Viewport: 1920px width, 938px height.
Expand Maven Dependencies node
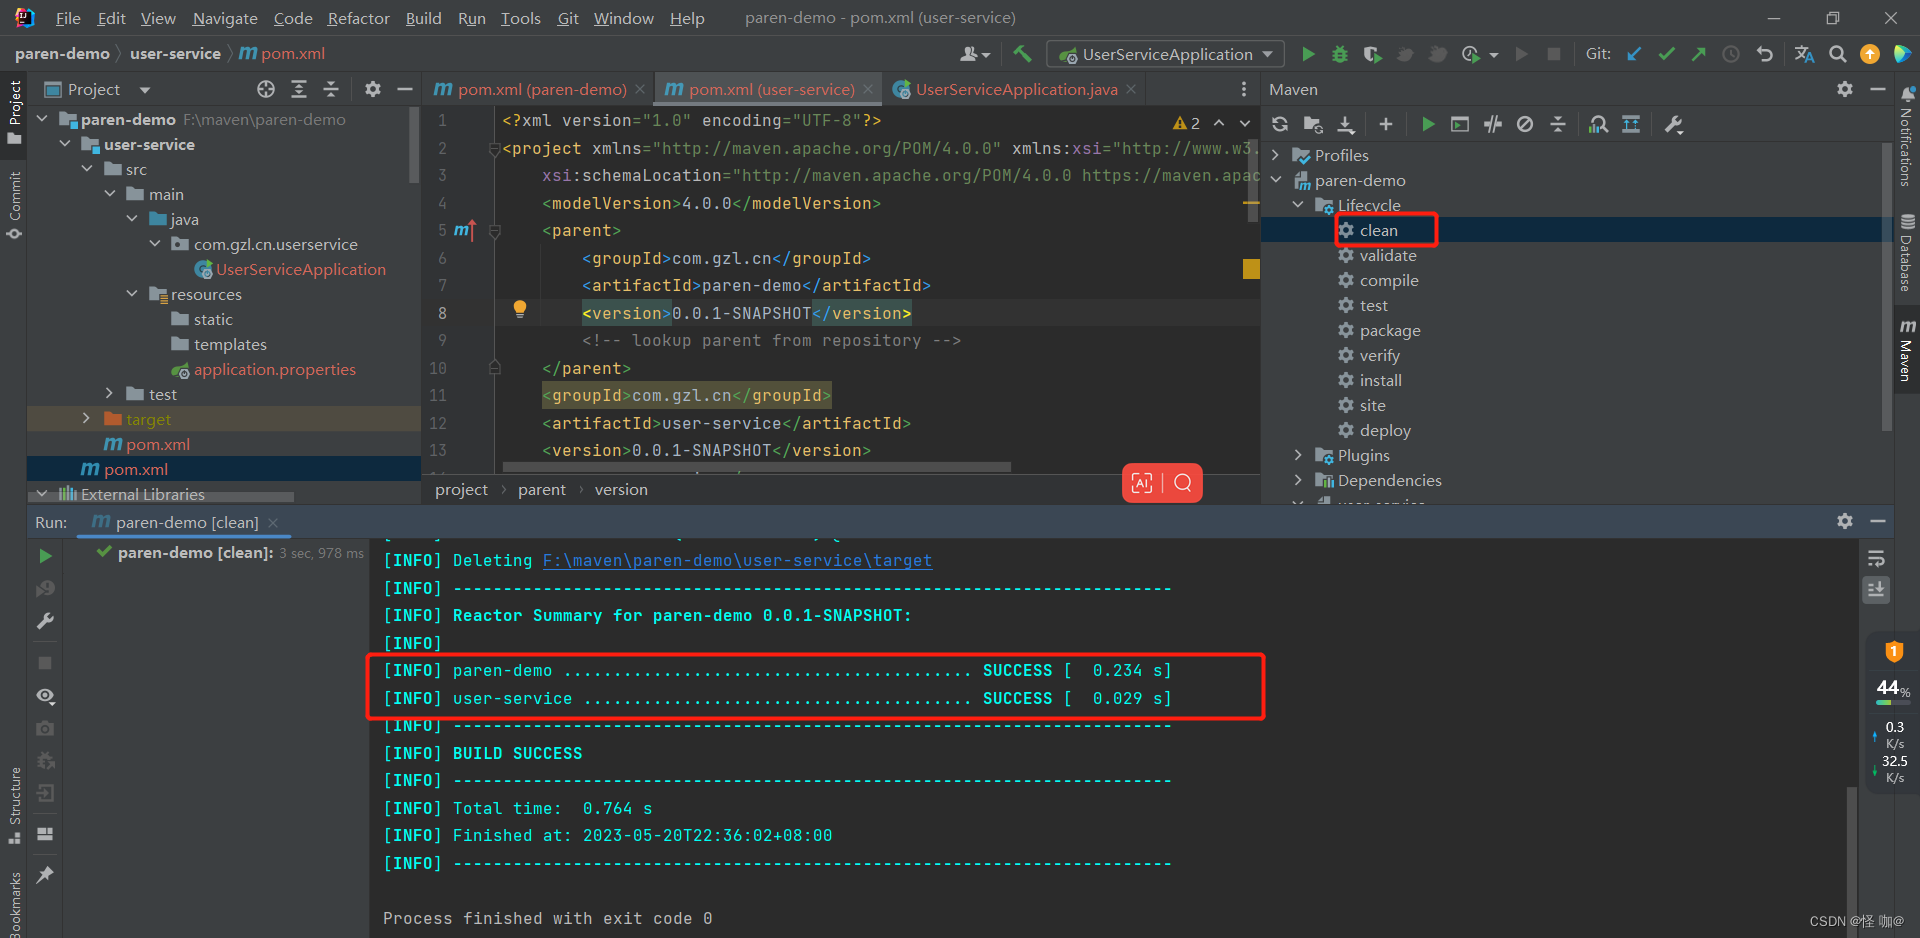(x=1298, y=480)
